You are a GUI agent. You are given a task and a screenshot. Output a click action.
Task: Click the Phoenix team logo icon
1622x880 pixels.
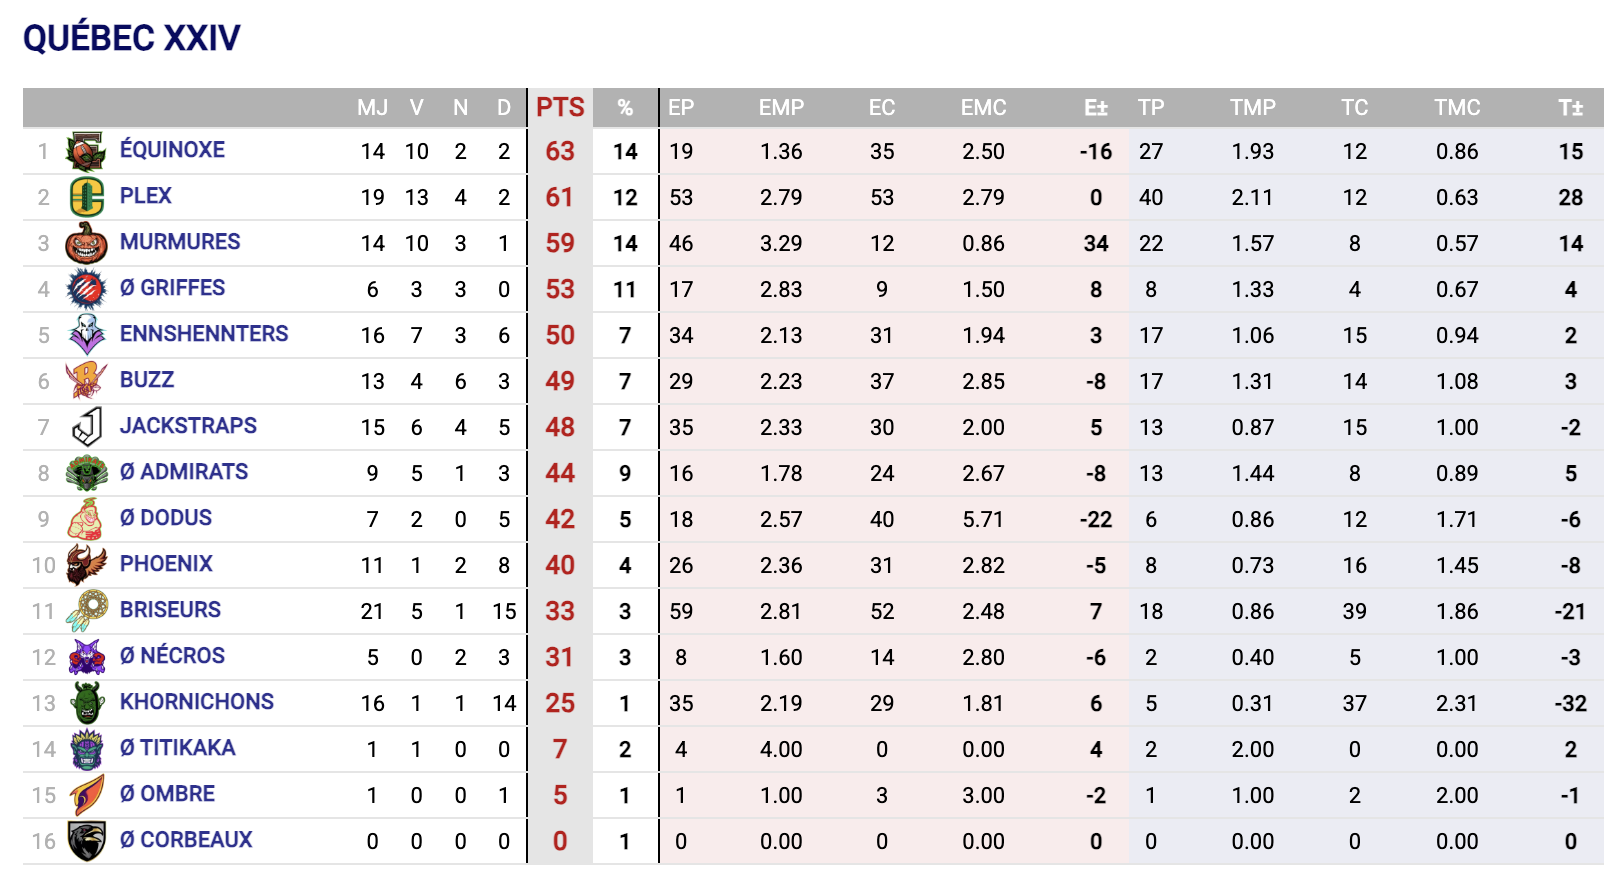(x=86, y=565)
